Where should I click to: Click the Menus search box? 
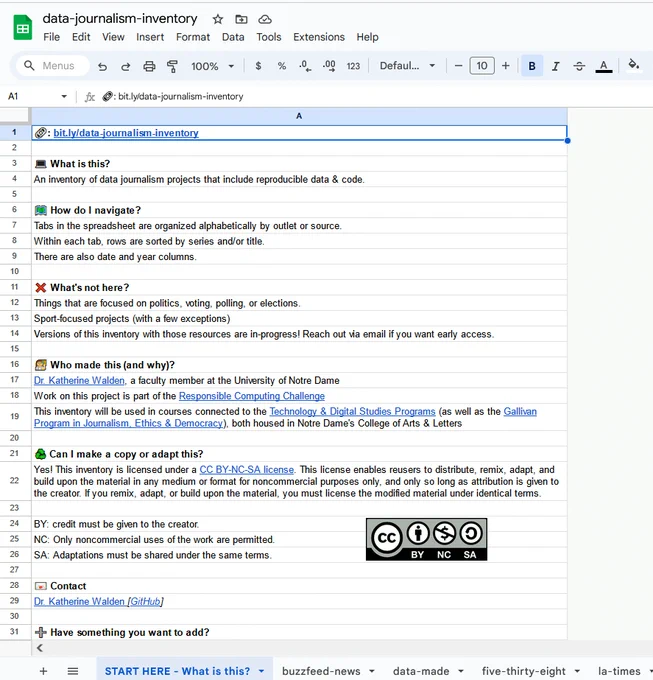tap(53, 65)
